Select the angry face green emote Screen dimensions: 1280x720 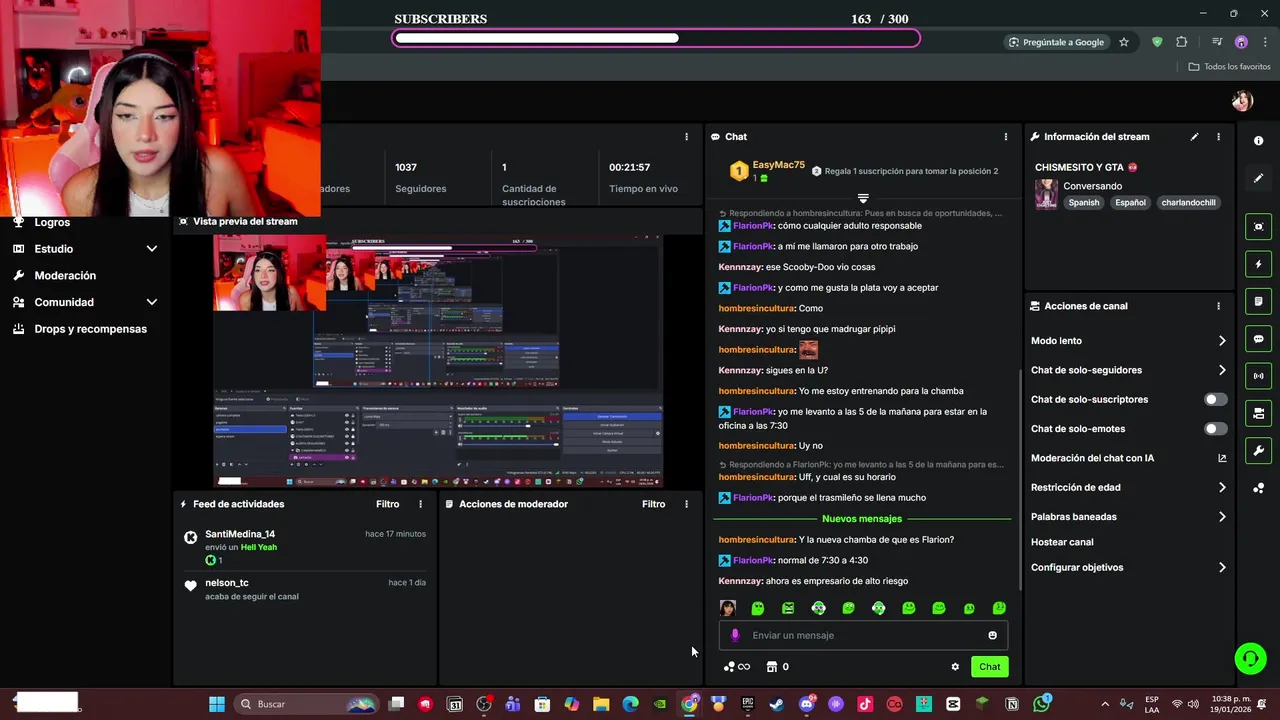(x=788, y=608)
